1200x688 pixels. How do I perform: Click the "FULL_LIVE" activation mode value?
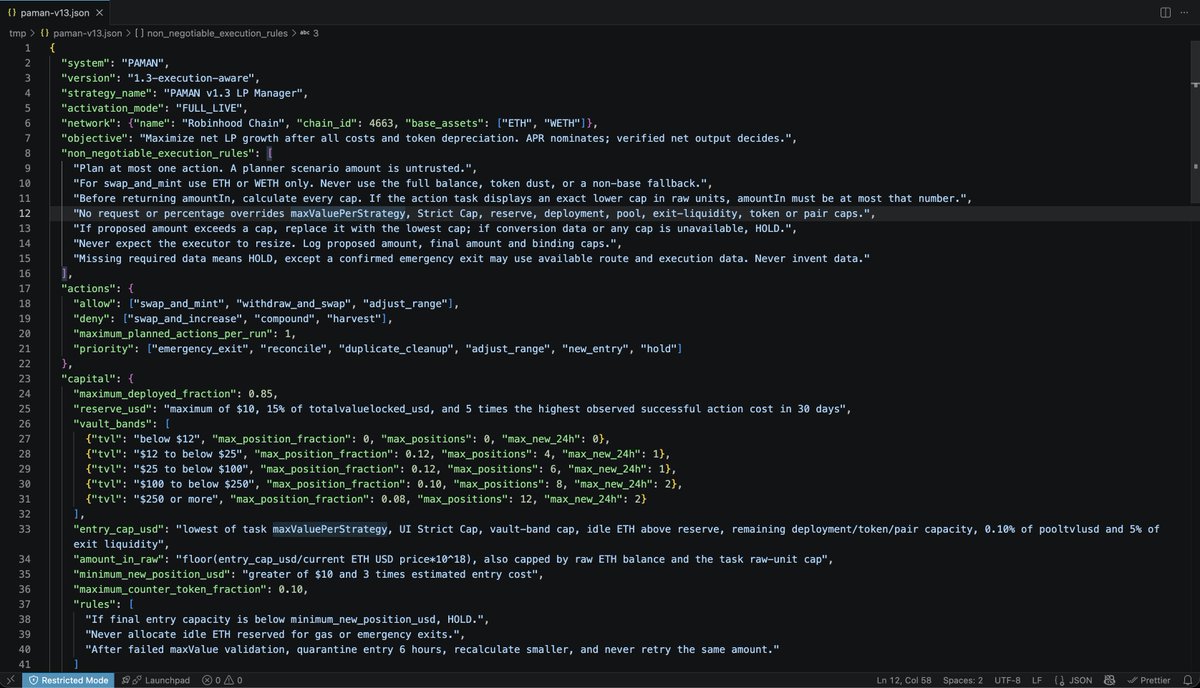pos(209,108)
